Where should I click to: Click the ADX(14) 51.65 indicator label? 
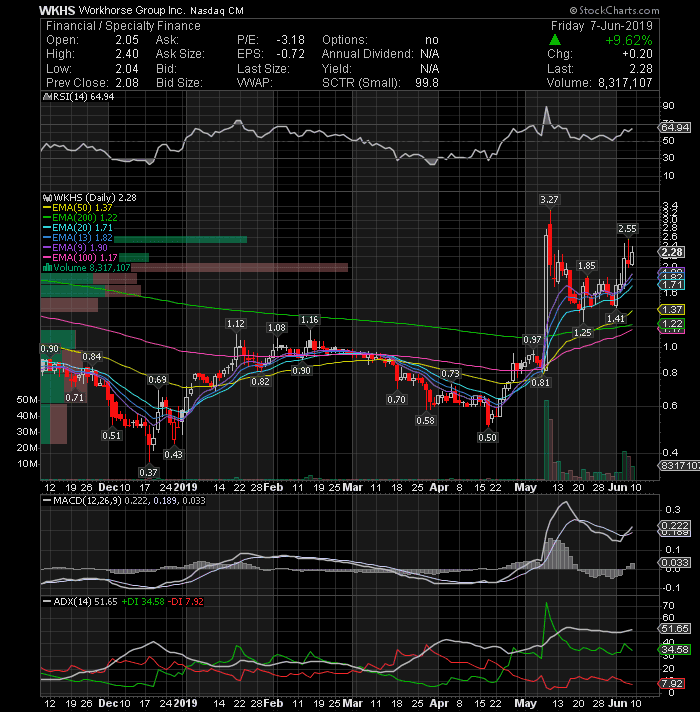80,602
